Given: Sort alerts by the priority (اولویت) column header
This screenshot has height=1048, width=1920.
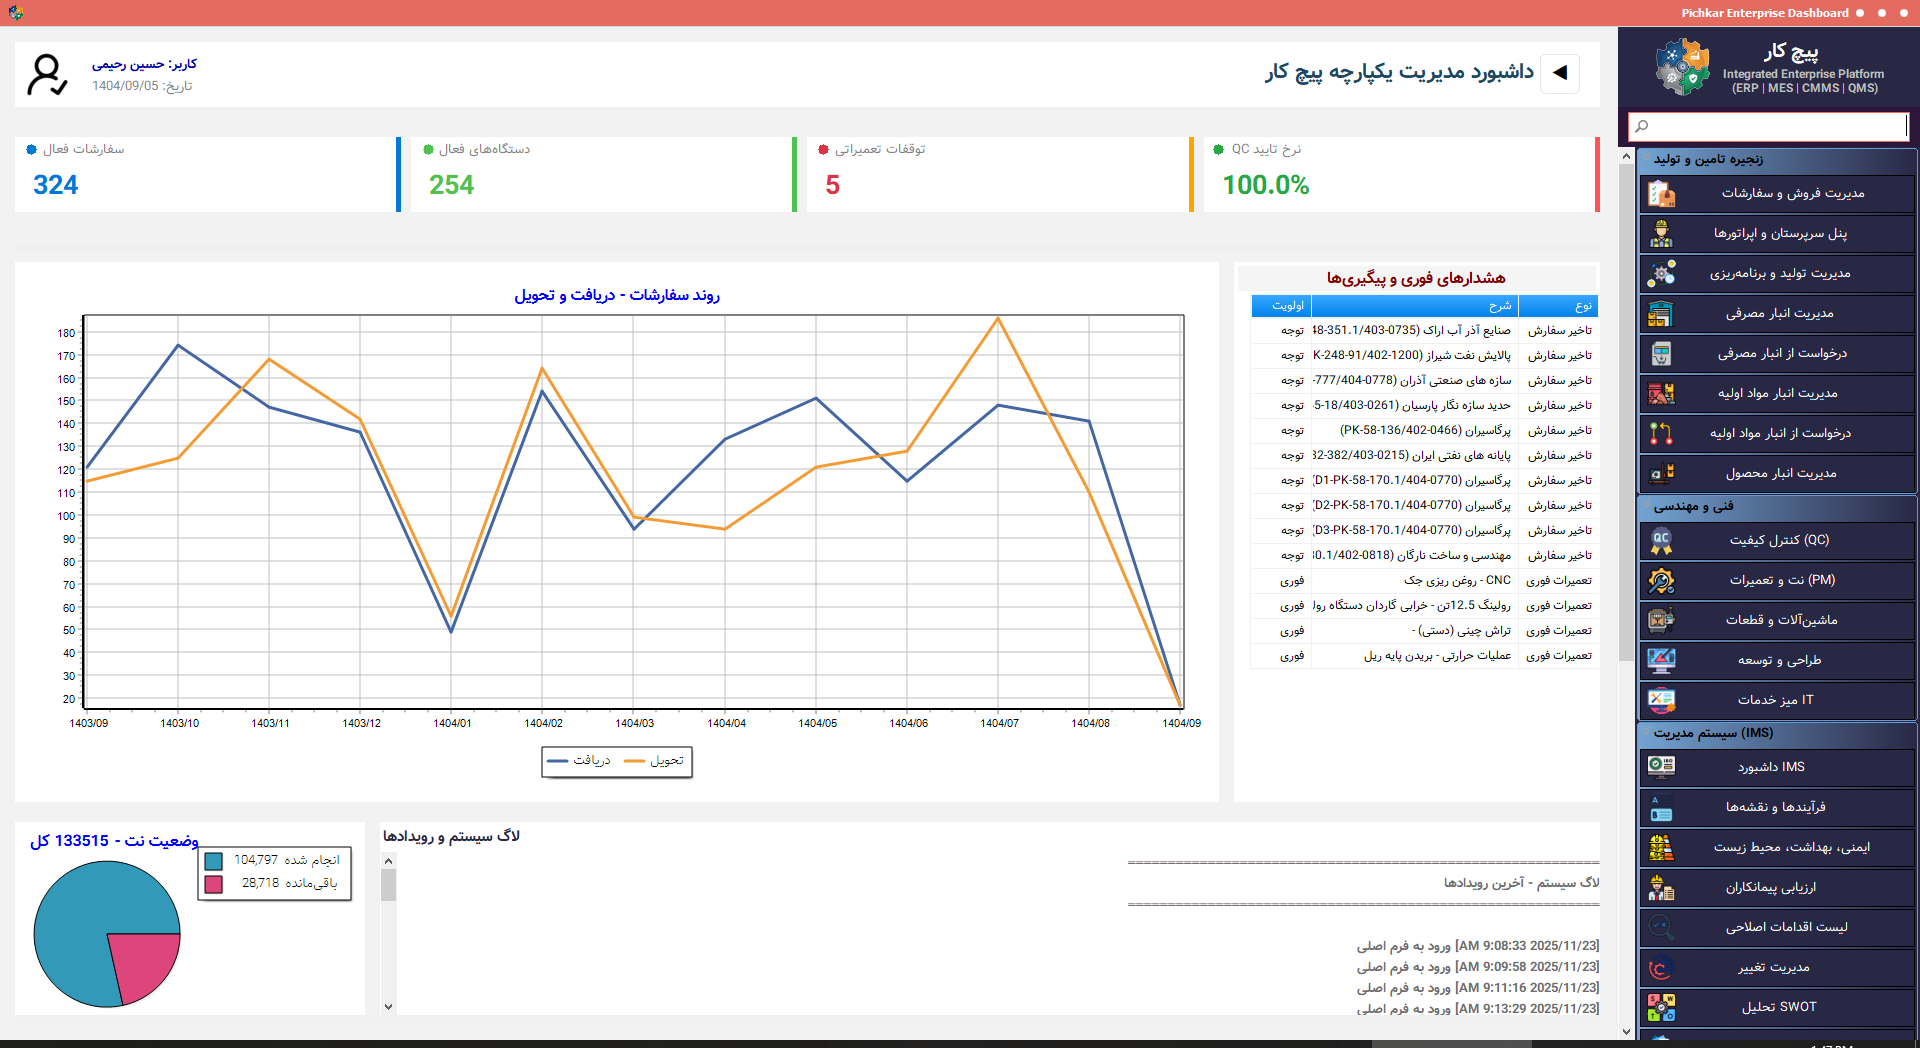Looking at the screenshot, I should pos(1281,306).
